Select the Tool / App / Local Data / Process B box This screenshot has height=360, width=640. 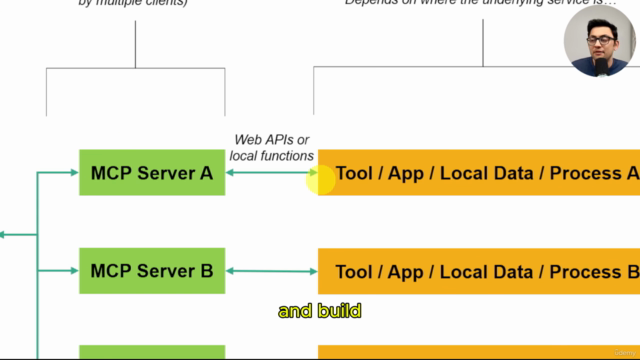479,271
